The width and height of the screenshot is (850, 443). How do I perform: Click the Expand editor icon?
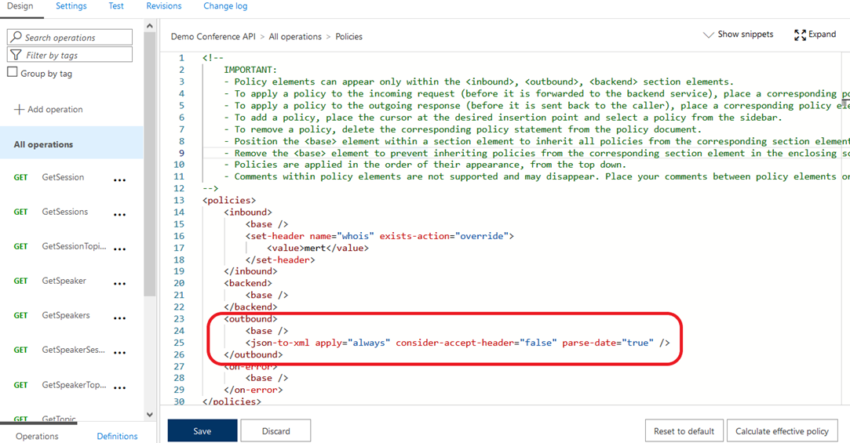coord(800,35)
